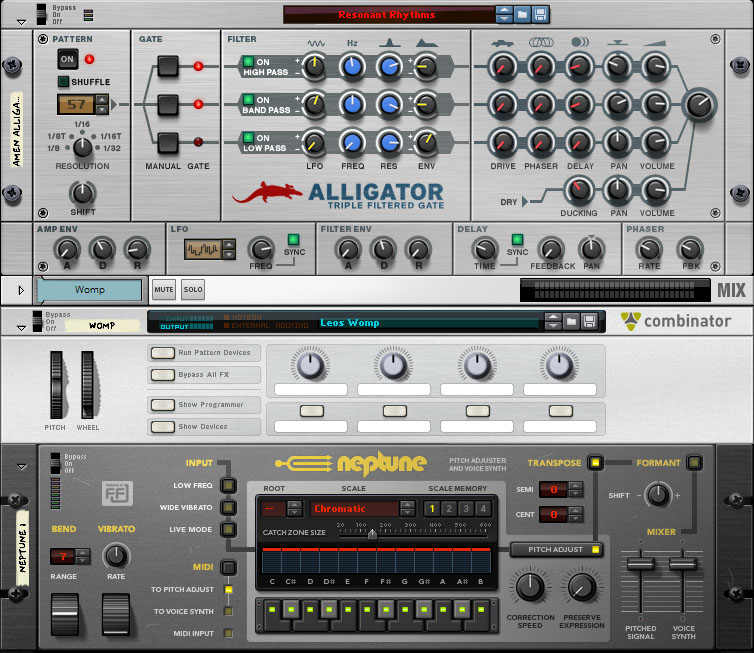Click patch up/down arrows on Alligator
Image resolution: width=754 pixels, height=653 pixels.
point(504,14)
